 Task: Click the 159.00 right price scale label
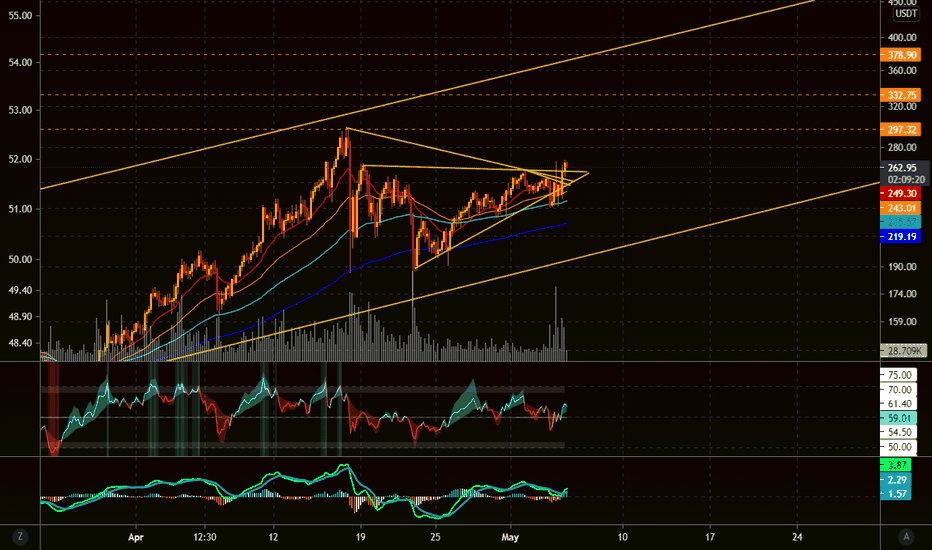[x=902, y=322]
